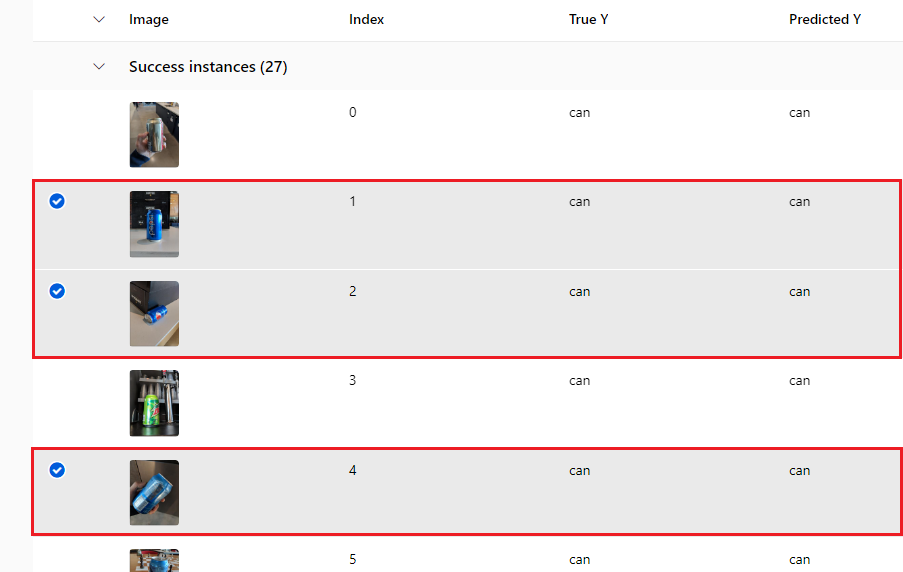903x572 pixels.
Task: Click index number 0 cell
Action: pos(352,112)
